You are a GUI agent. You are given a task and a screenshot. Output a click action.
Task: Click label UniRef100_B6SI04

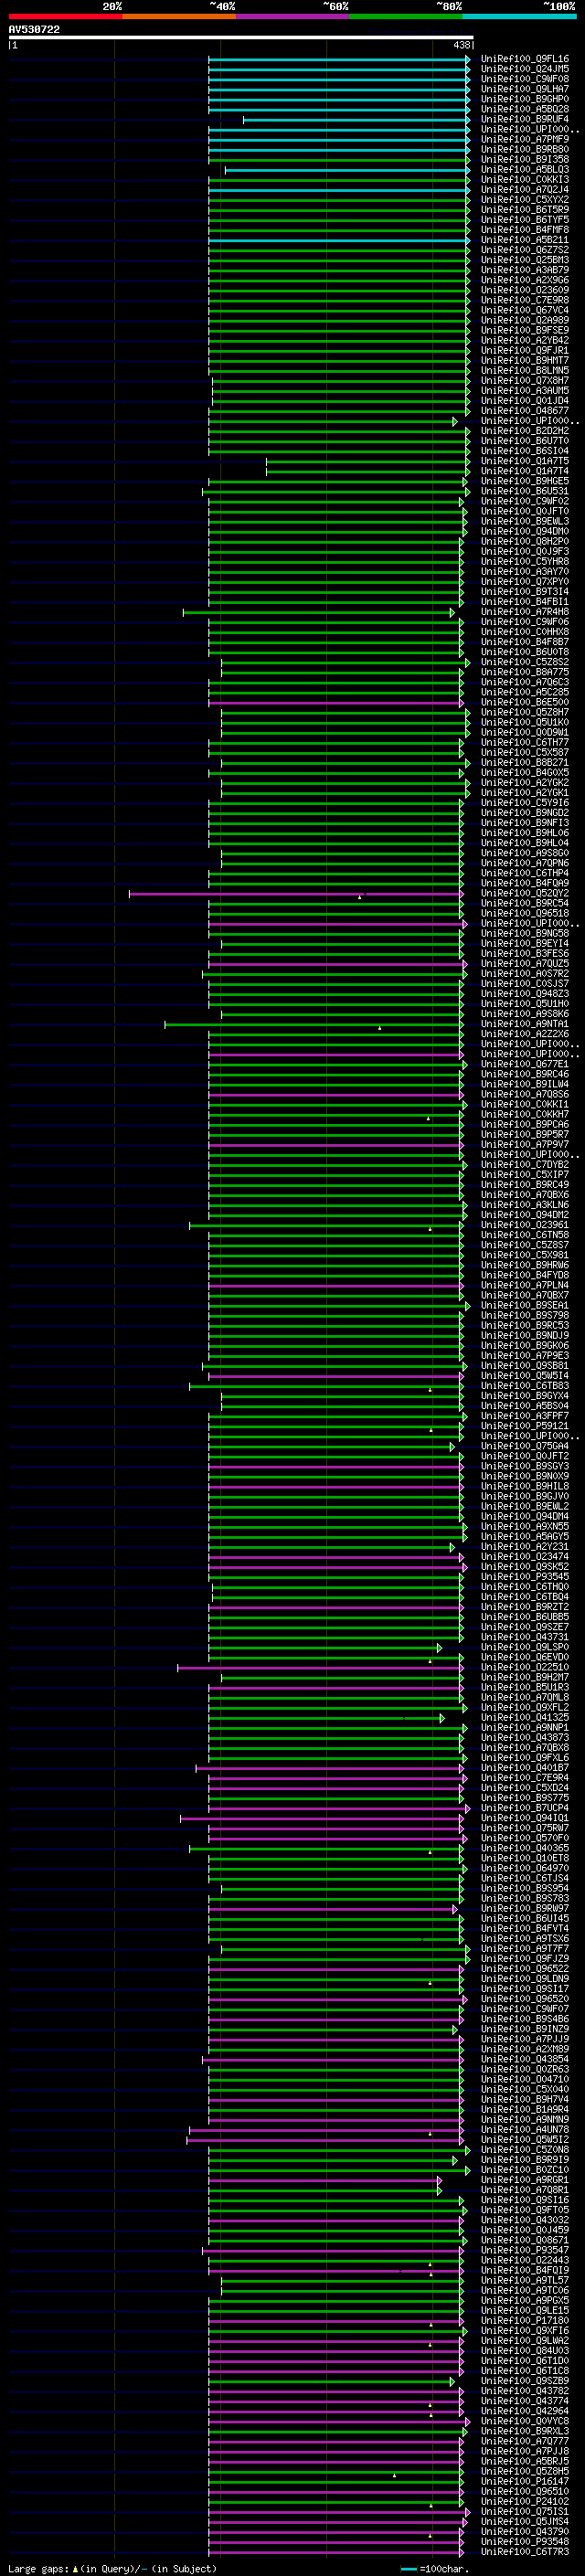pyautogui.click(x=525, y=451)
